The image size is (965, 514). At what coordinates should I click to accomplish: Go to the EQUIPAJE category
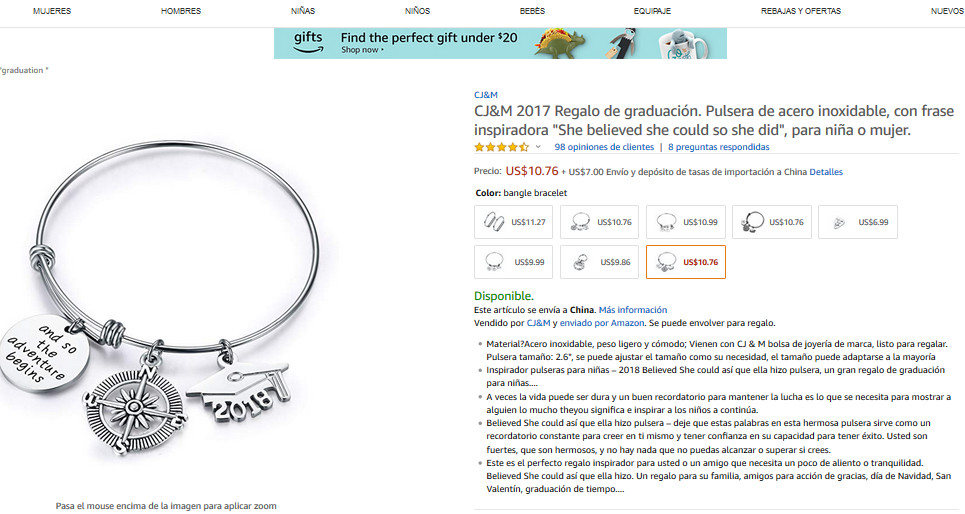pos(652,11)
